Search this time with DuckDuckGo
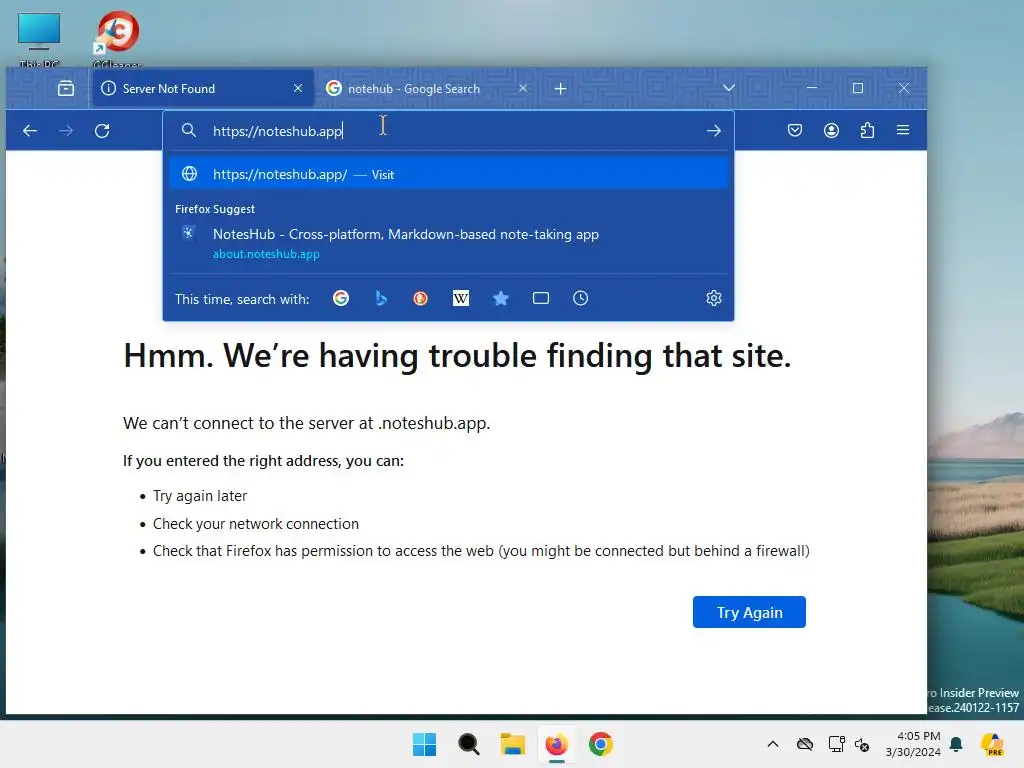The image size is (1024, 768). coord(421,298)
